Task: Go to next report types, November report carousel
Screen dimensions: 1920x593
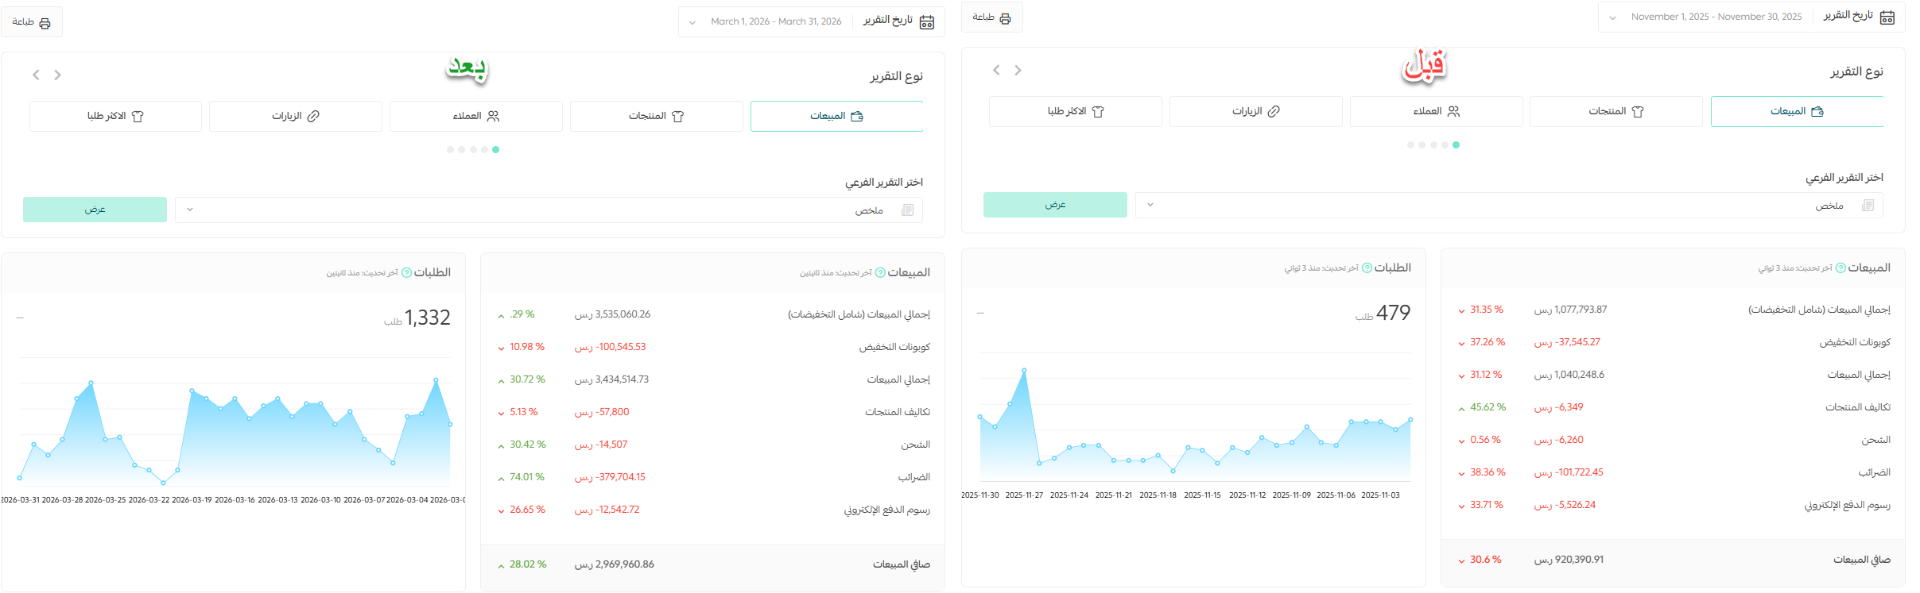Action: tap(996, 70)
